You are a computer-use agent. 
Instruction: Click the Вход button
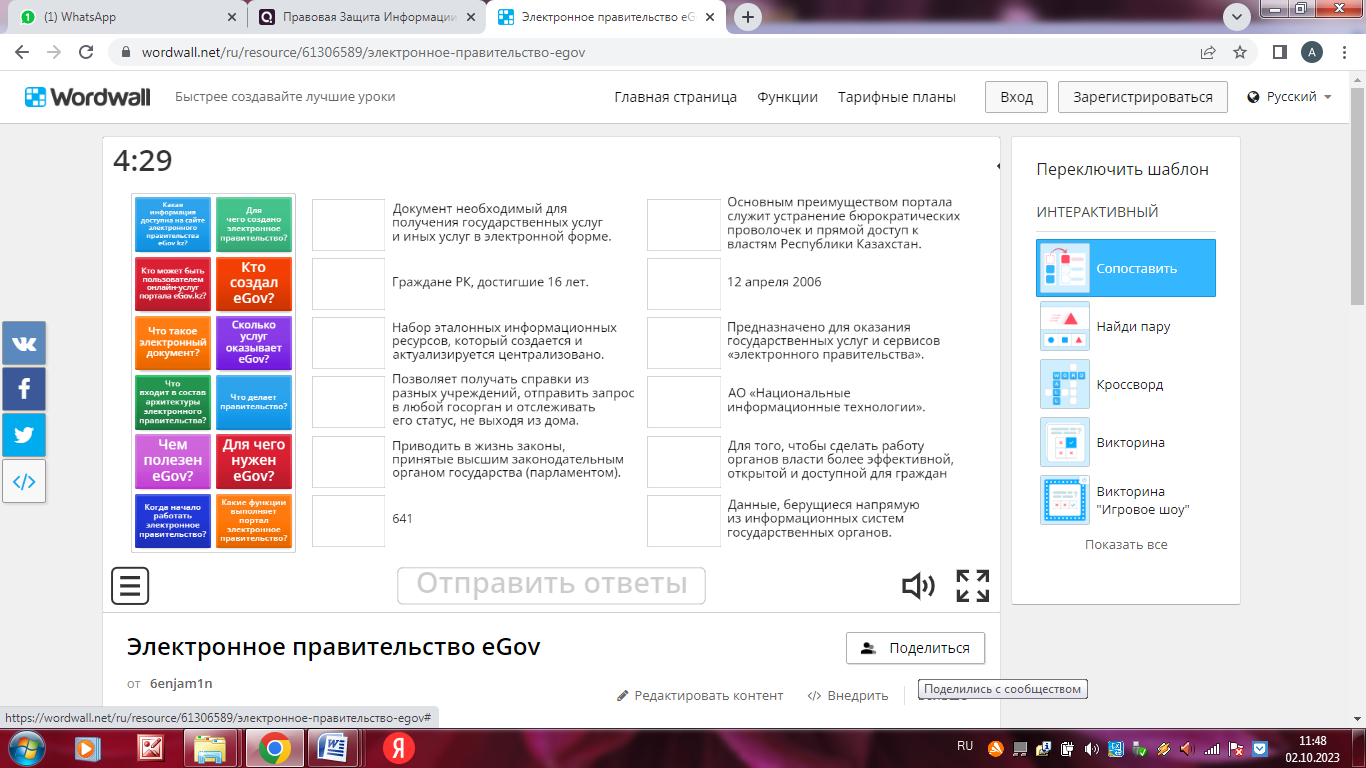[1016, 97]
